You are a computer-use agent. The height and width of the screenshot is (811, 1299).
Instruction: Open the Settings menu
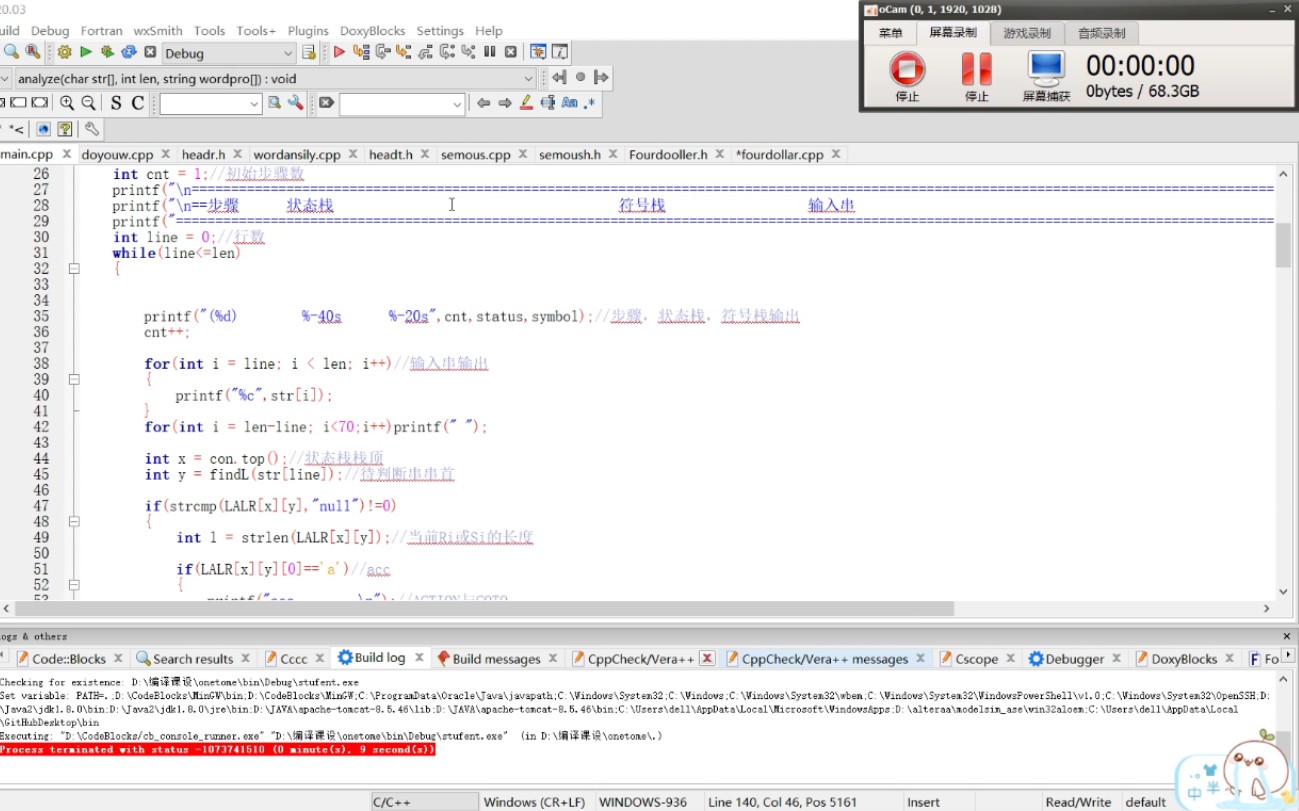click(440, 31)
